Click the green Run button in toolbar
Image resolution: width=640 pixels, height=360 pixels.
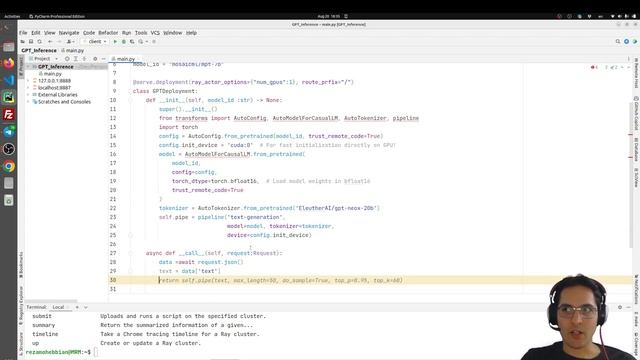115,42
